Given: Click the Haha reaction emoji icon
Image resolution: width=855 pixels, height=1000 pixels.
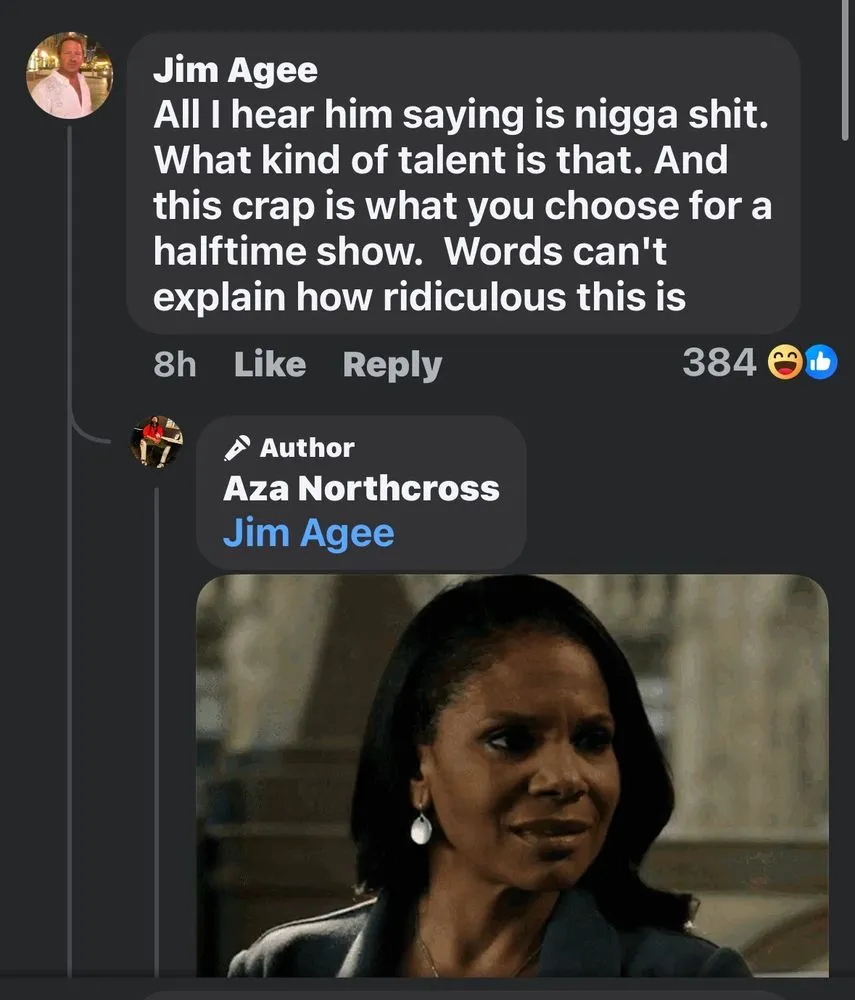Looking at the screenshot, I should 785,364.
